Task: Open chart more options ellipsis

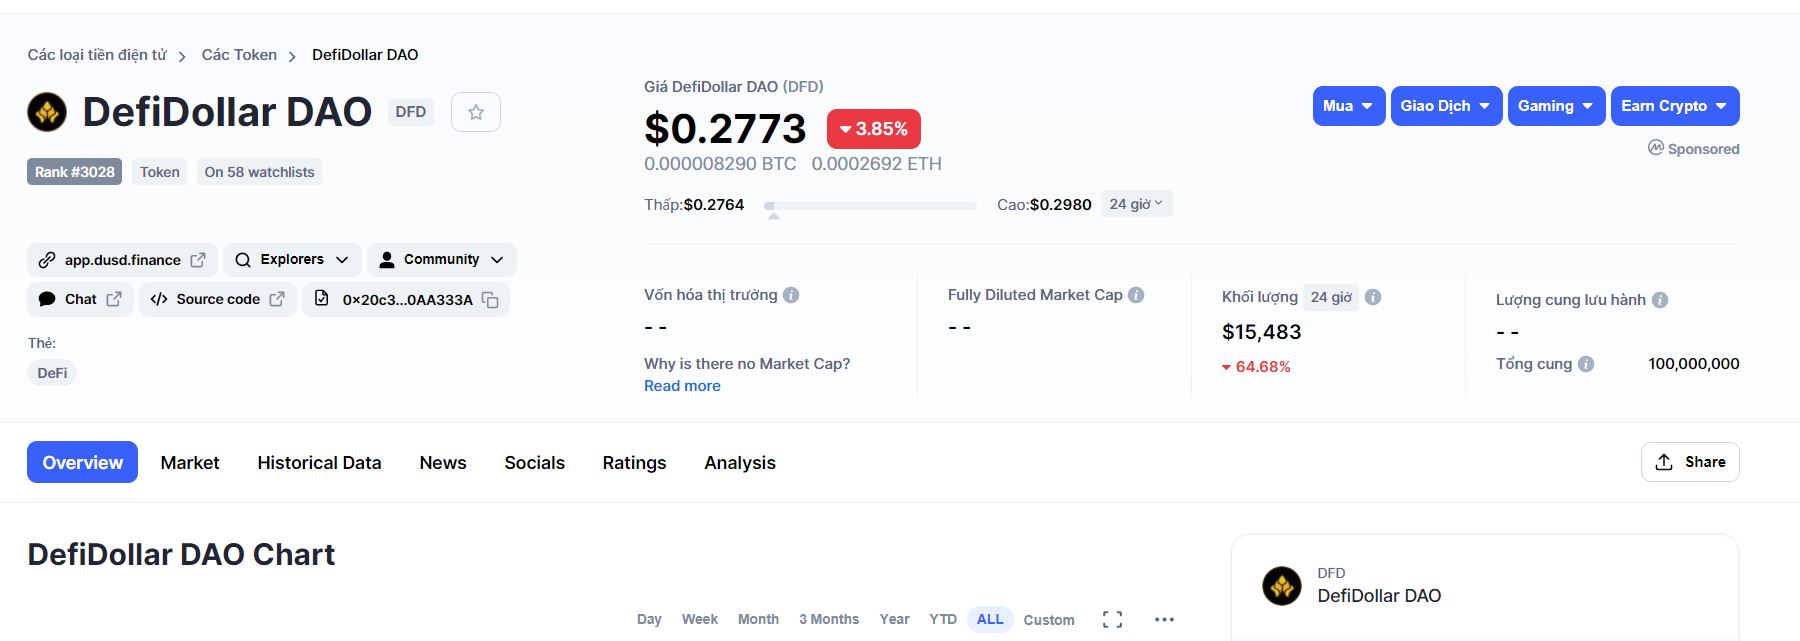Action: pos(1164,620)
